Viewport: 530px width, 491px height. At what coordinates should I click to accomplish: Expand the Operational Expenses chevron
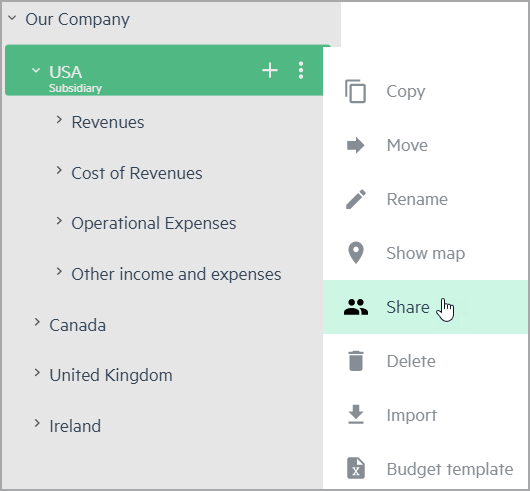coord(59,221)
